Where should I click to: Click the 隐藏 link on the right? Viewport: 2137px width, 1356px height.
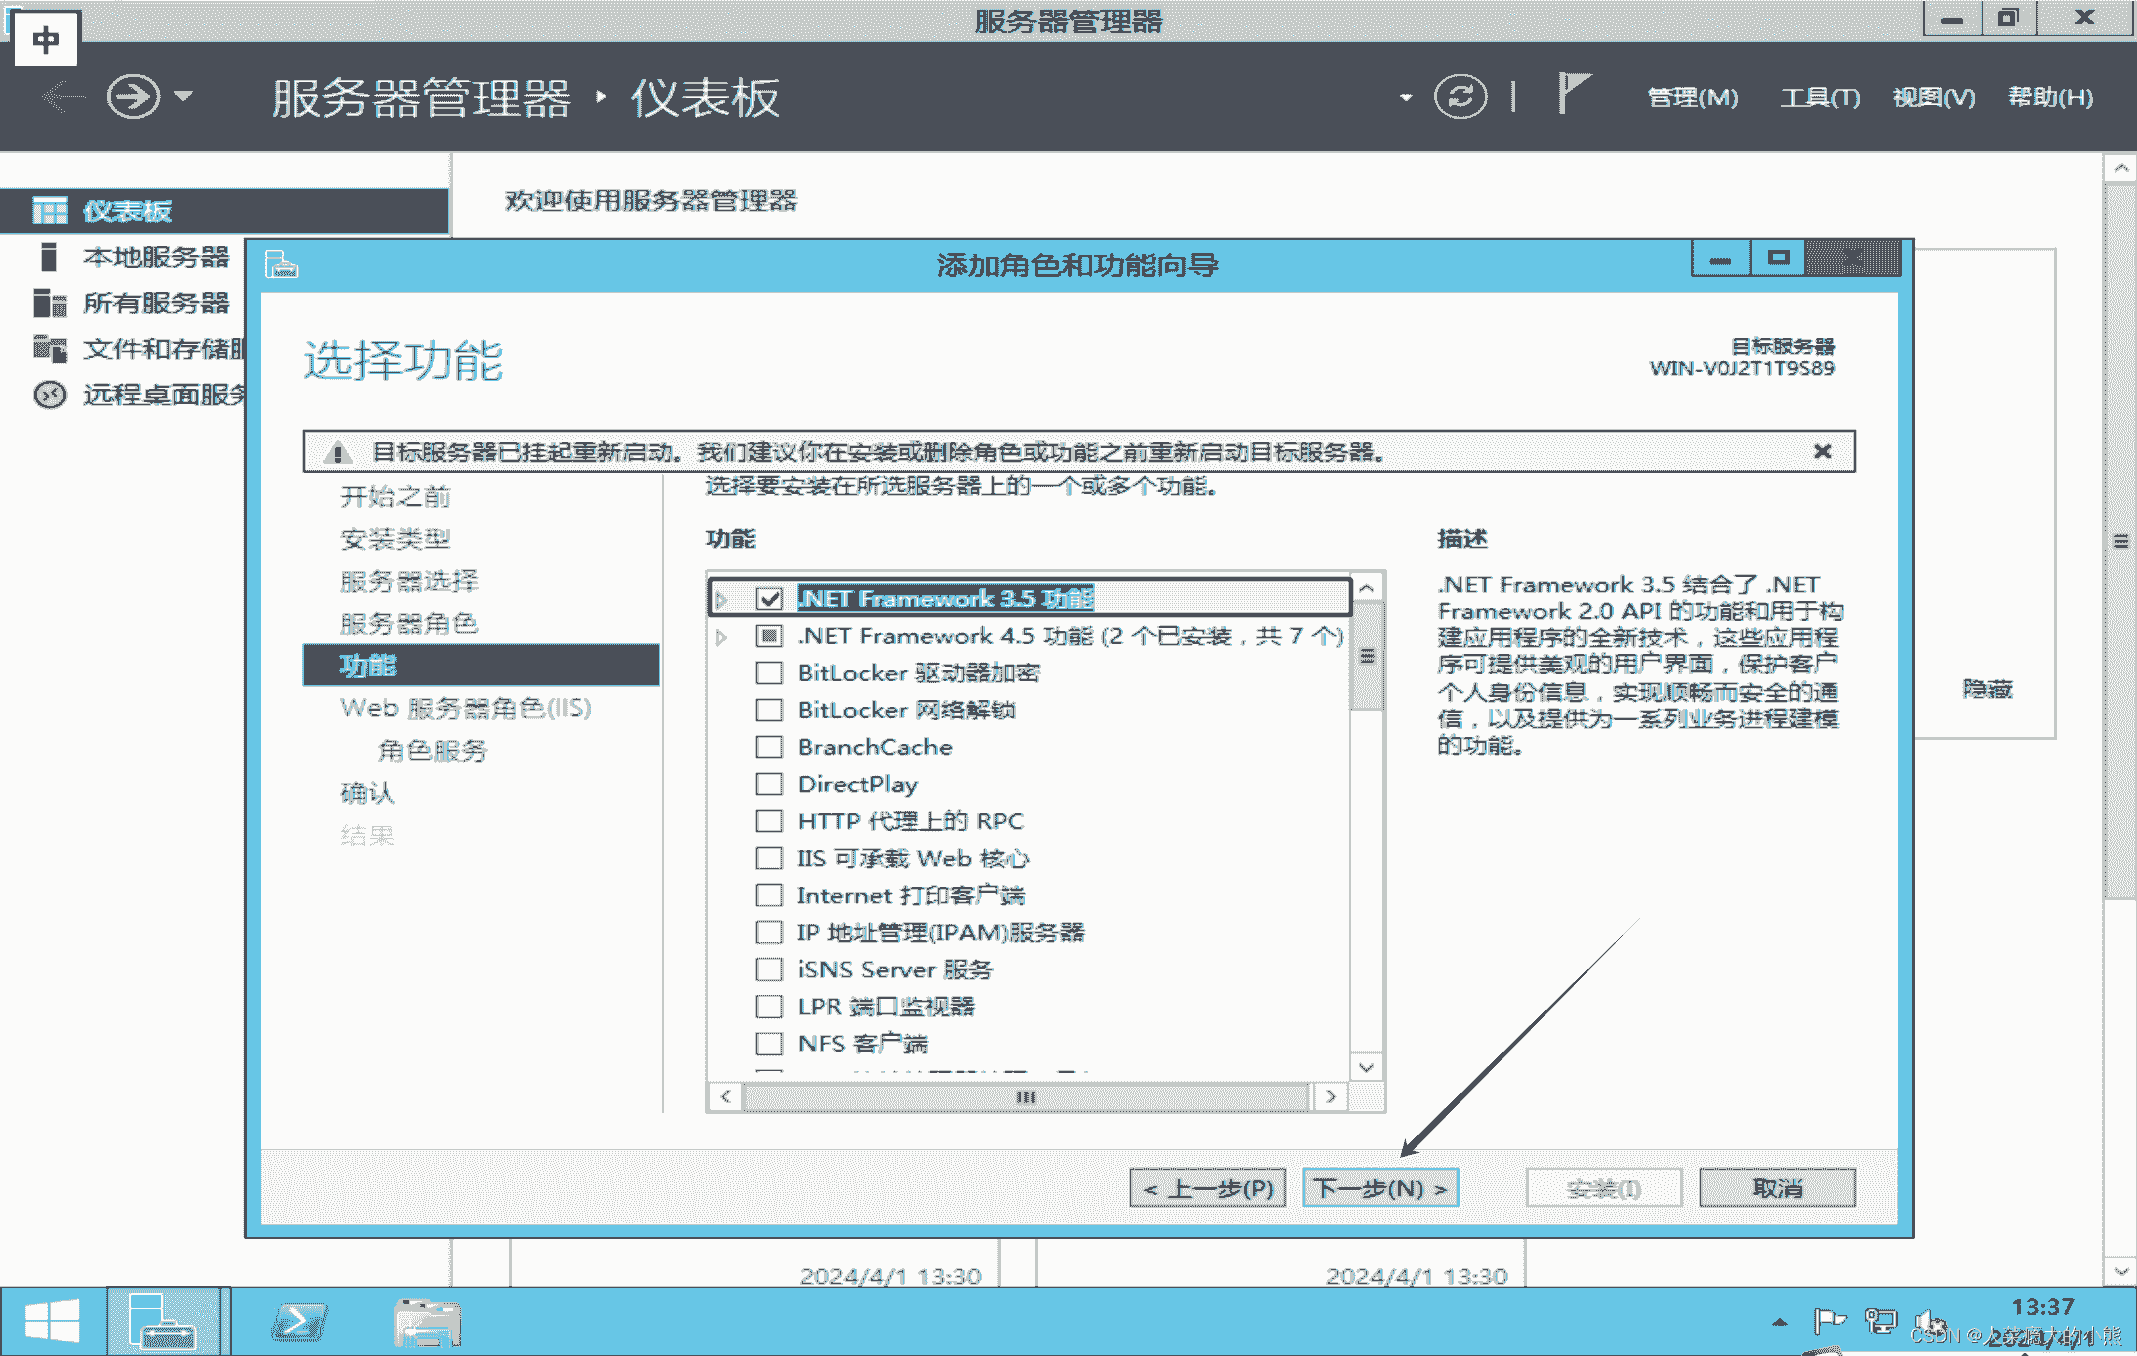1988,689
